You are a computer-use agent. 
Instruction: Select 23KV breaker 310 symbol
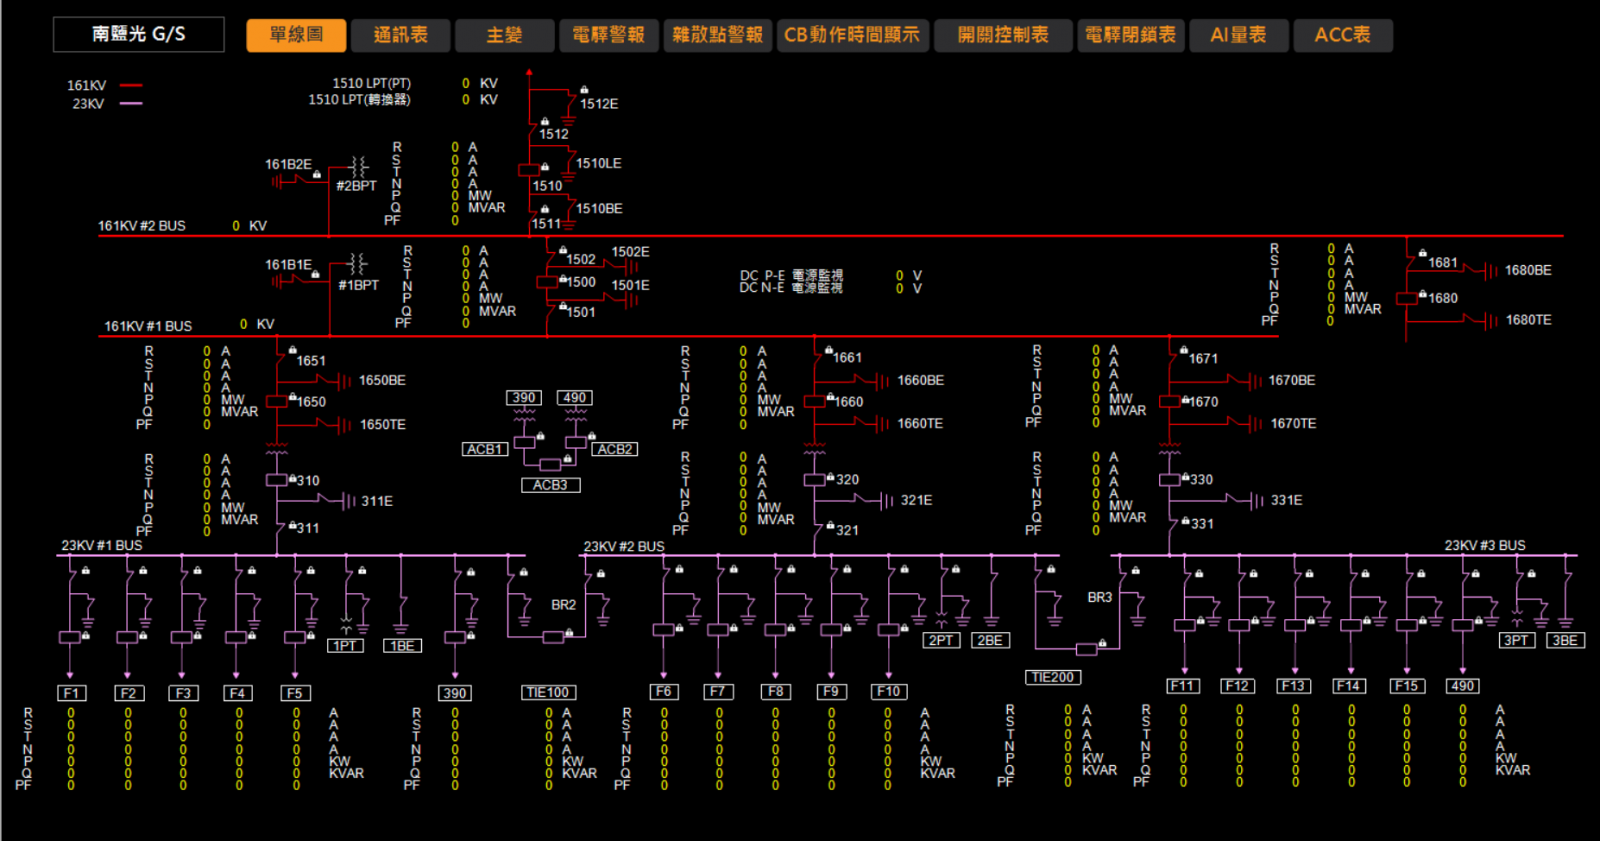(x=276, y=480)
